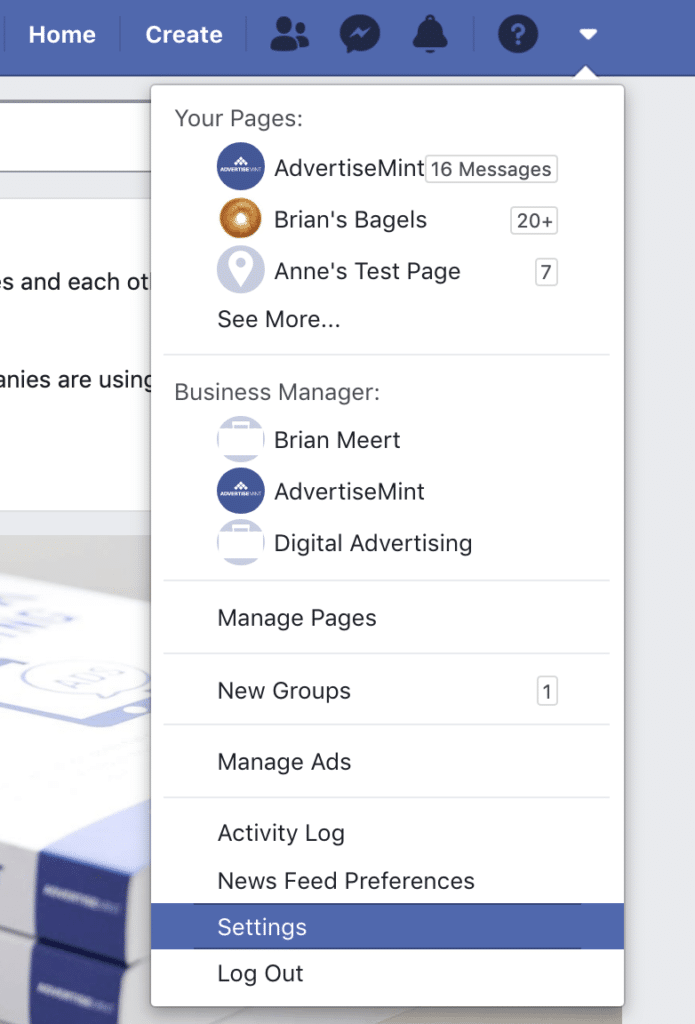The image size is (695, 1024).
Task: Select the highlighted Settings menu item
Action: tap(387, 927)
